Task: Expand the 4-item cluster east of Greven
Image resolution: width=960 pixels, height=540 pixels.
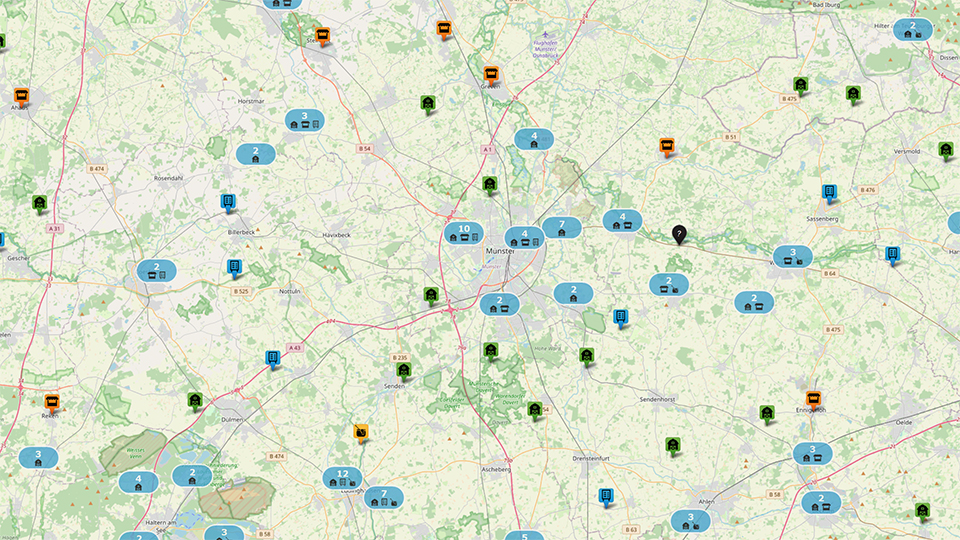Action: tap(534, 140)
